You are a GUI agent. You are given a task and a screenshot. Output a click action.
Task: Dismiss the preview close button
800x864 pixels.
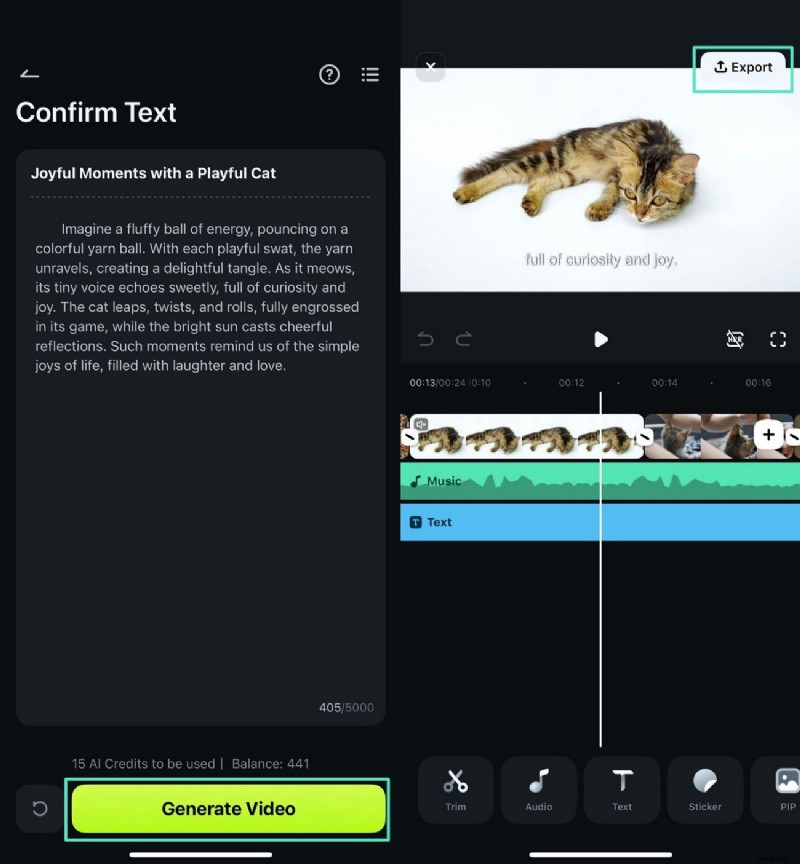430,67
